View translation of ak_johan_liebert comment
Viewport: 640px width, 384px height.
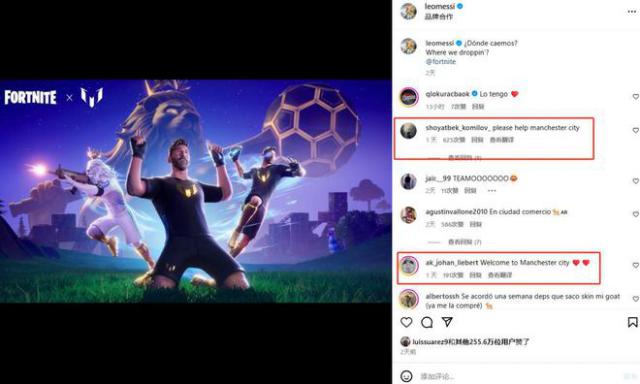[x=500, y=275]
